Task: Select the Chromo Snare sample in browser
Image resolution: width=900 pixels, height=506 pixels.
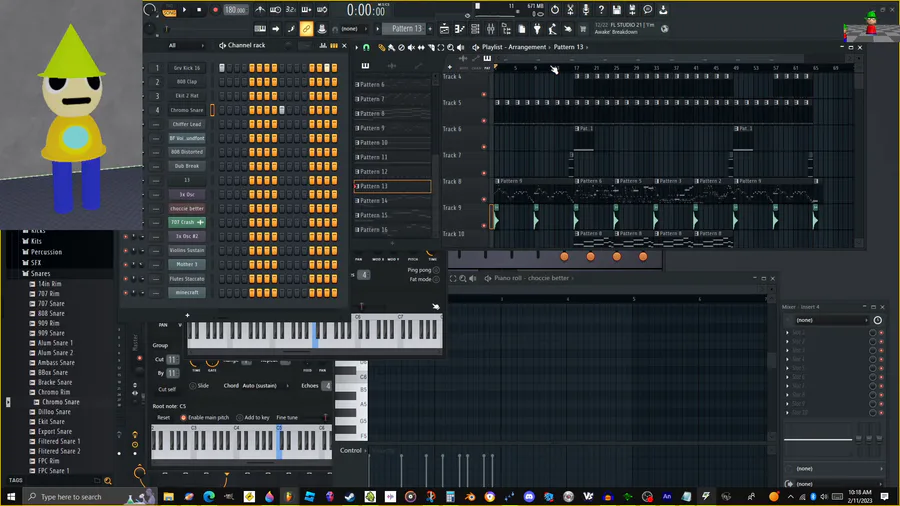Action: 60,402
